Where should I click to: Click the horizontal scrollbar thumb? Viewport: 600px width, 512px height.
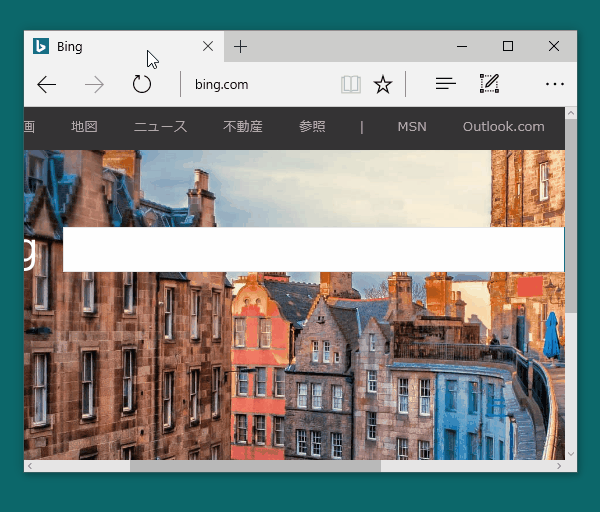(x=256, y=466)
